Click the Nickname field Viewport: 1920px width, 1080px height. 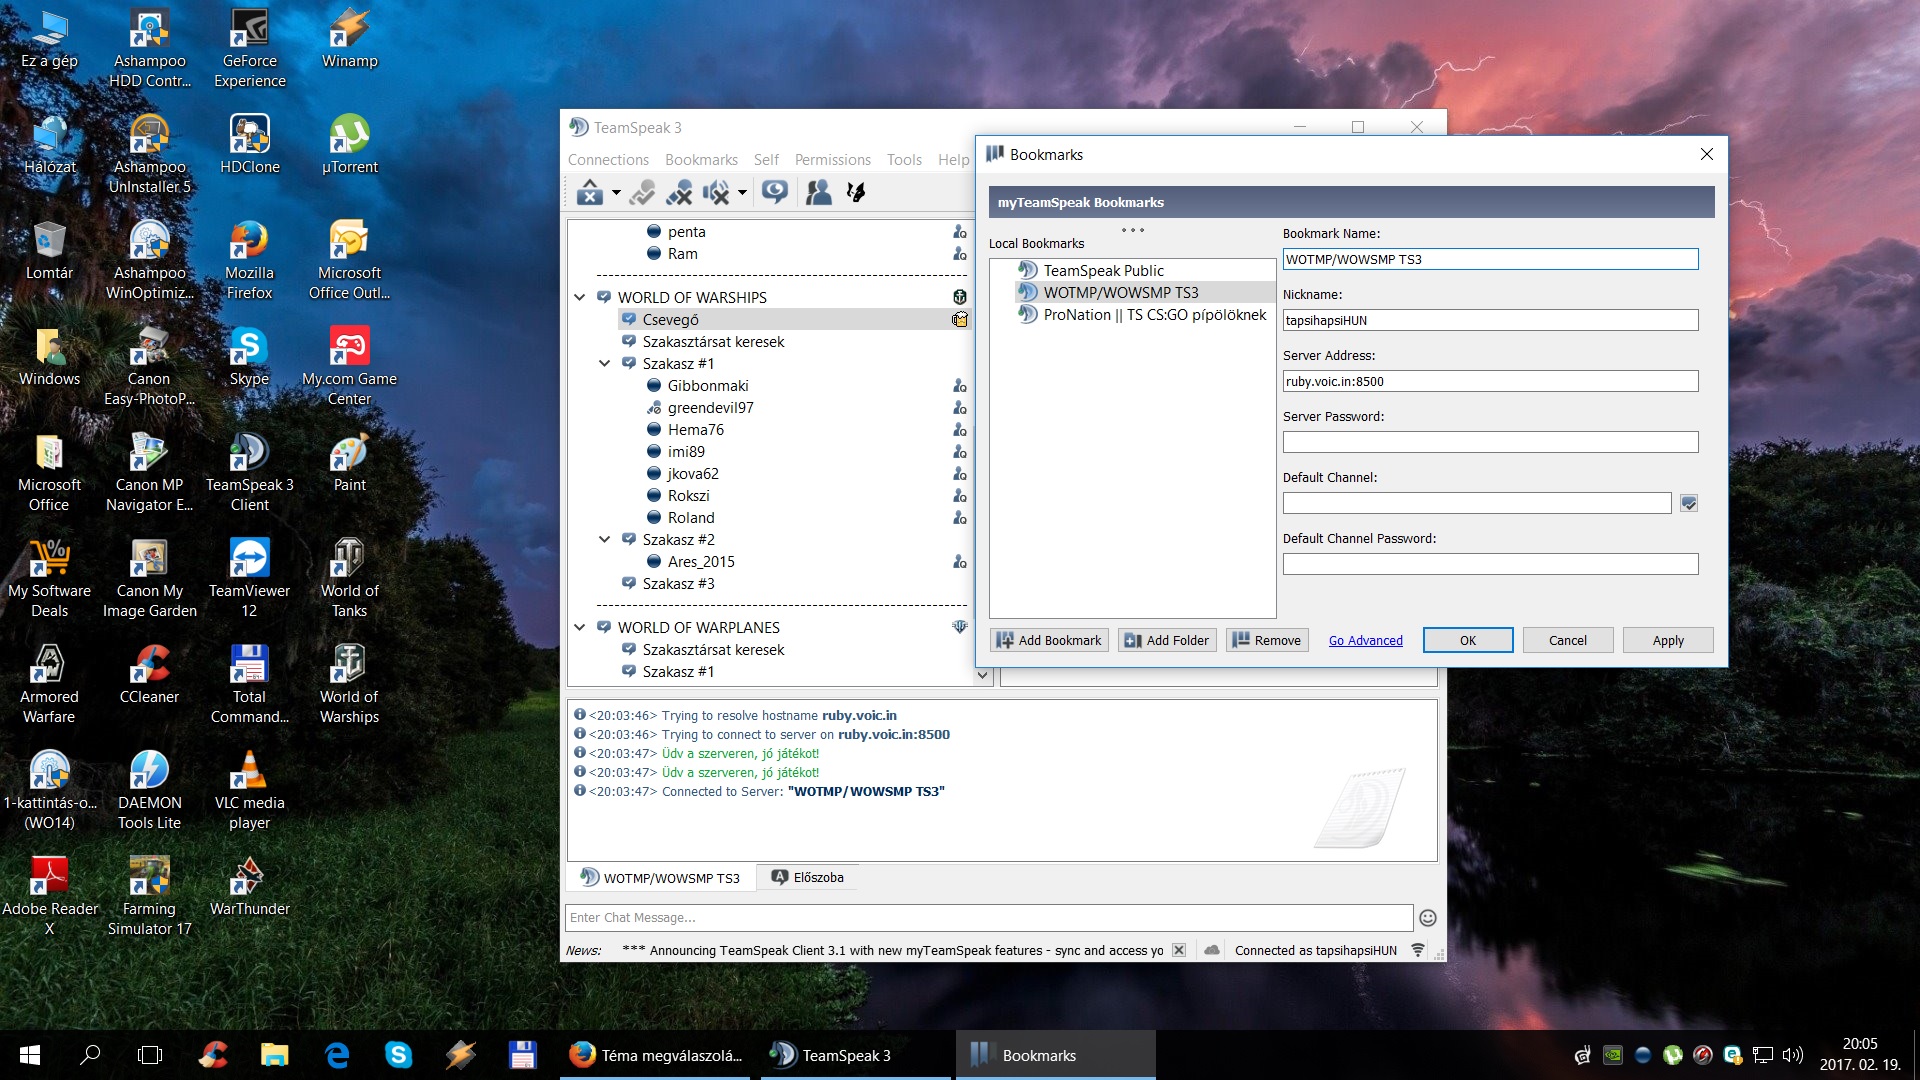pyautogui.click(x=1490, y=320)
